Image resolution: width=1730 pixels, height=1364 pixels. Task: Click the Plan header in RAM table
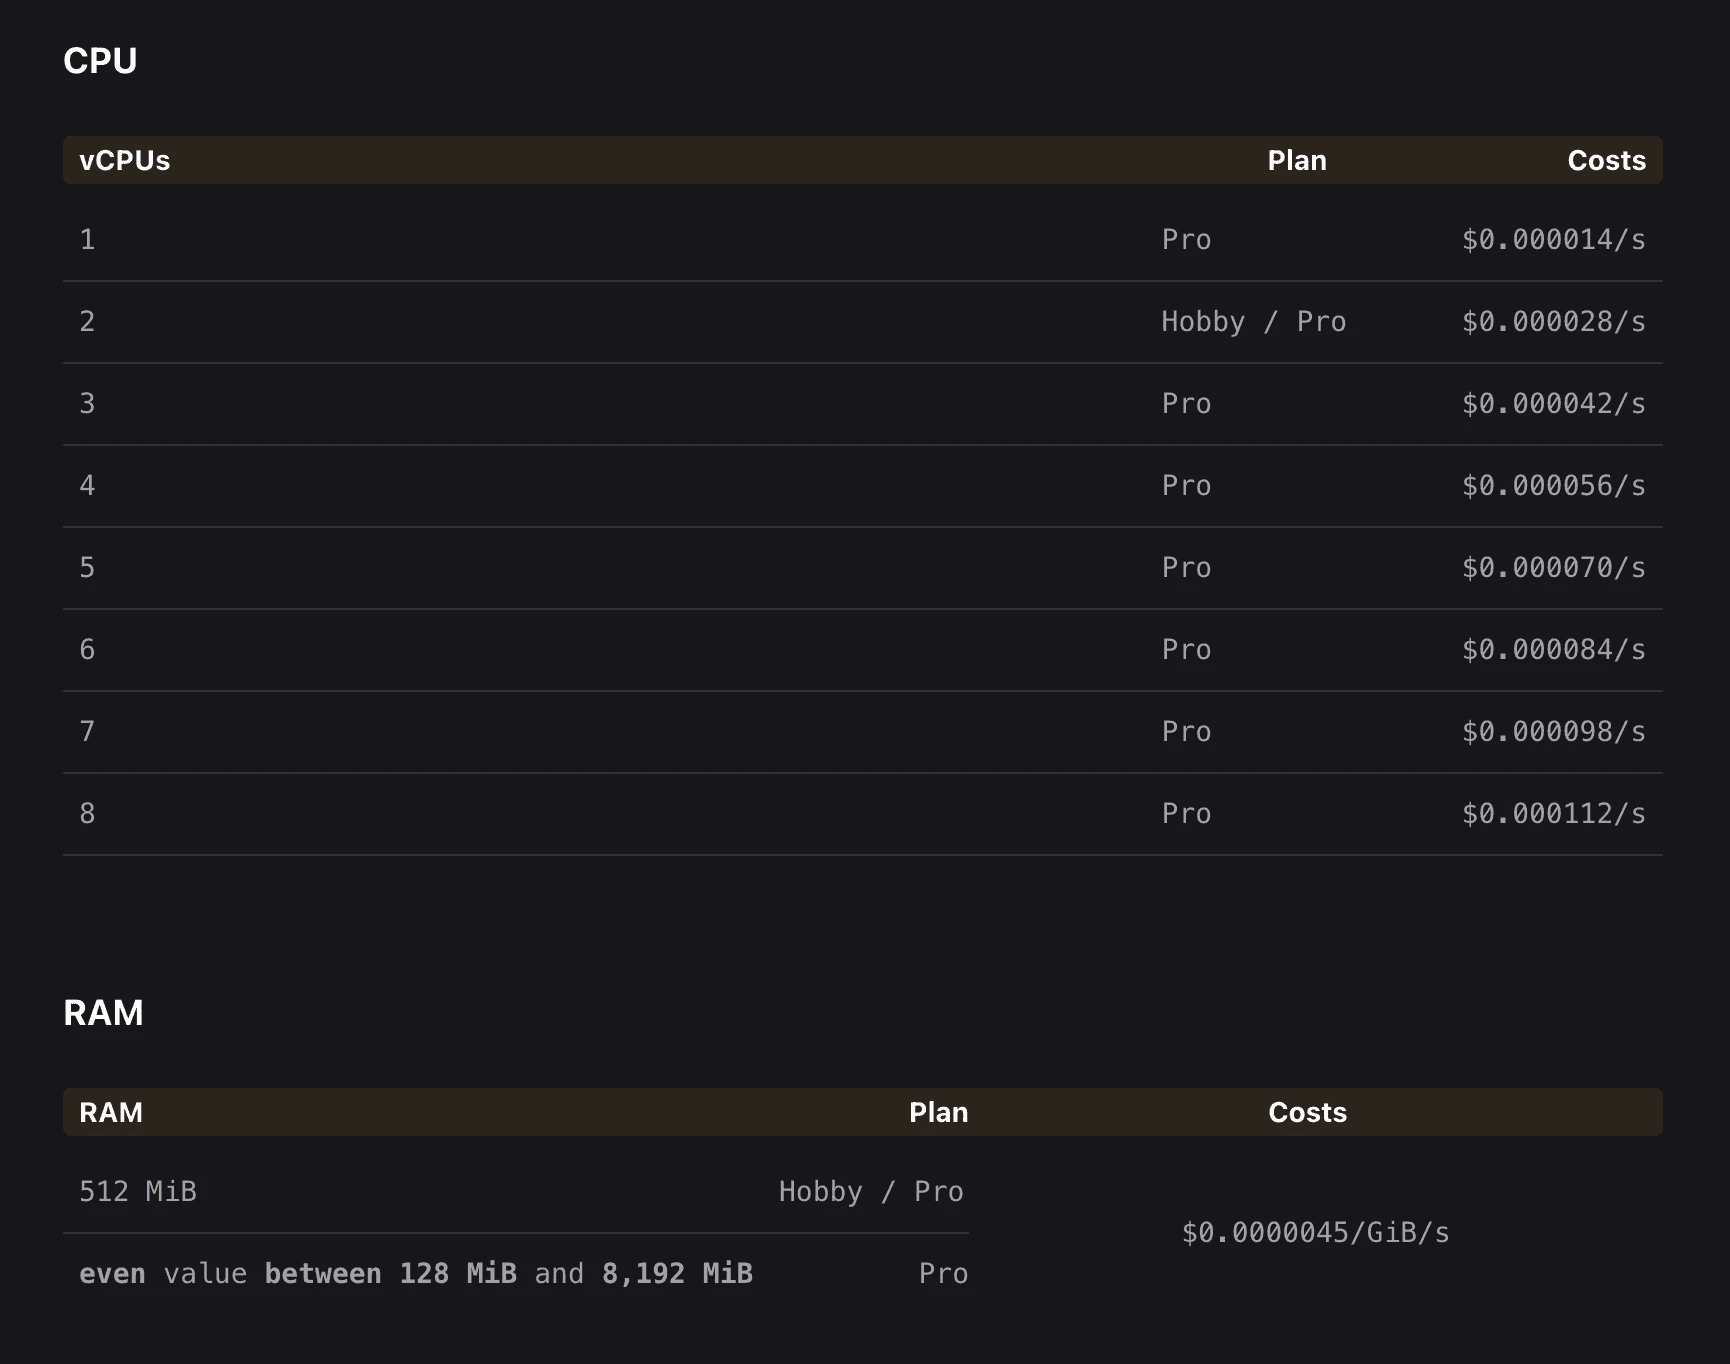938,1112
